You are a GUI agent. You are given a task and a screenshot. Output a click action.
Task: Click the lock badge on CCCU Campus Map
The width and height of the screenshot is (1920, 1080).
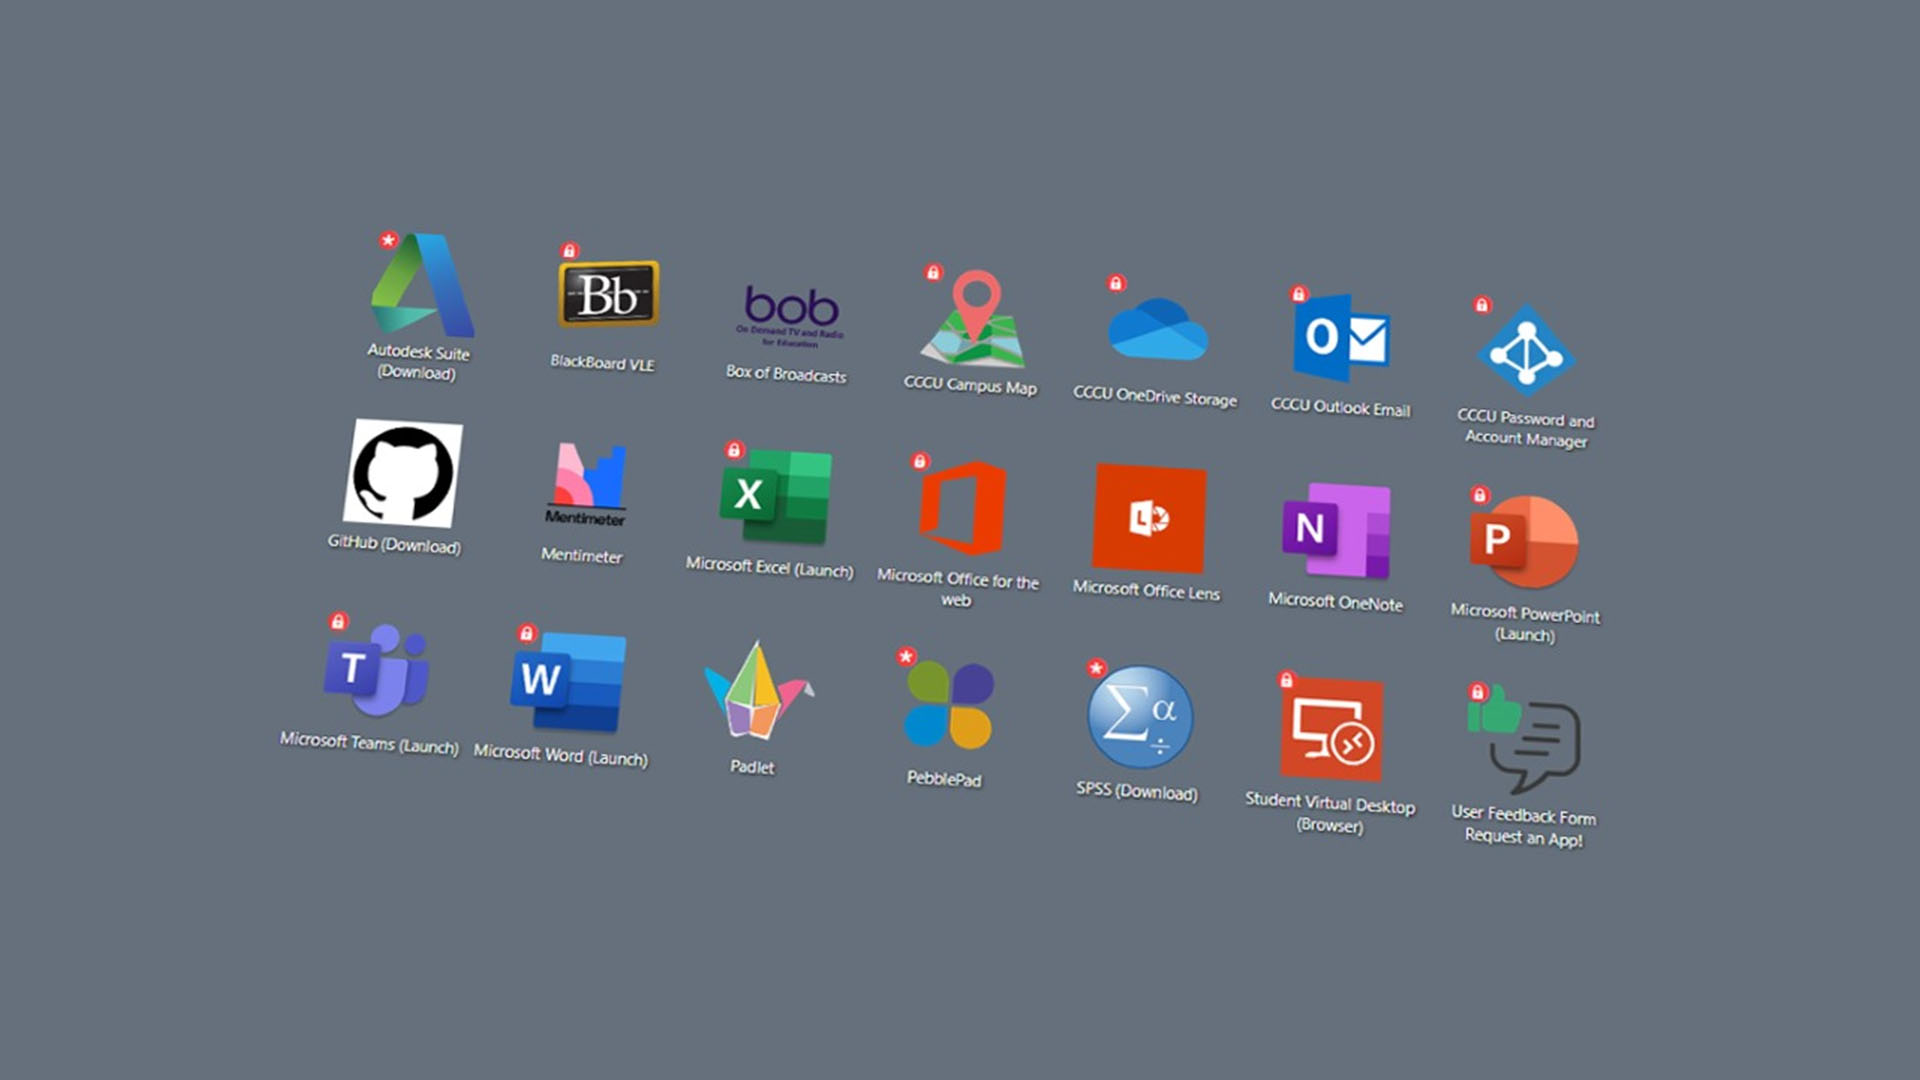[933, 272]
